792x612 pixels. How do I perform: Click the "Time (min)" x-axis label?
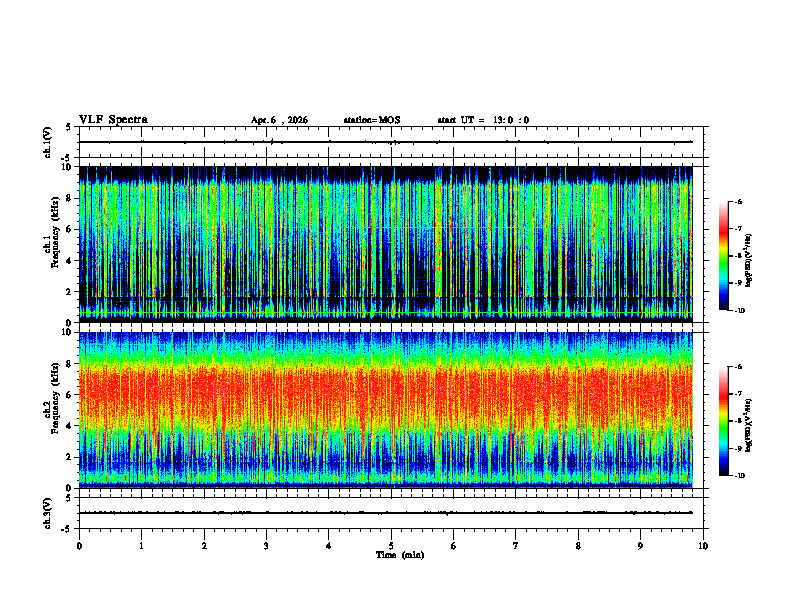[x=400, y=555]
